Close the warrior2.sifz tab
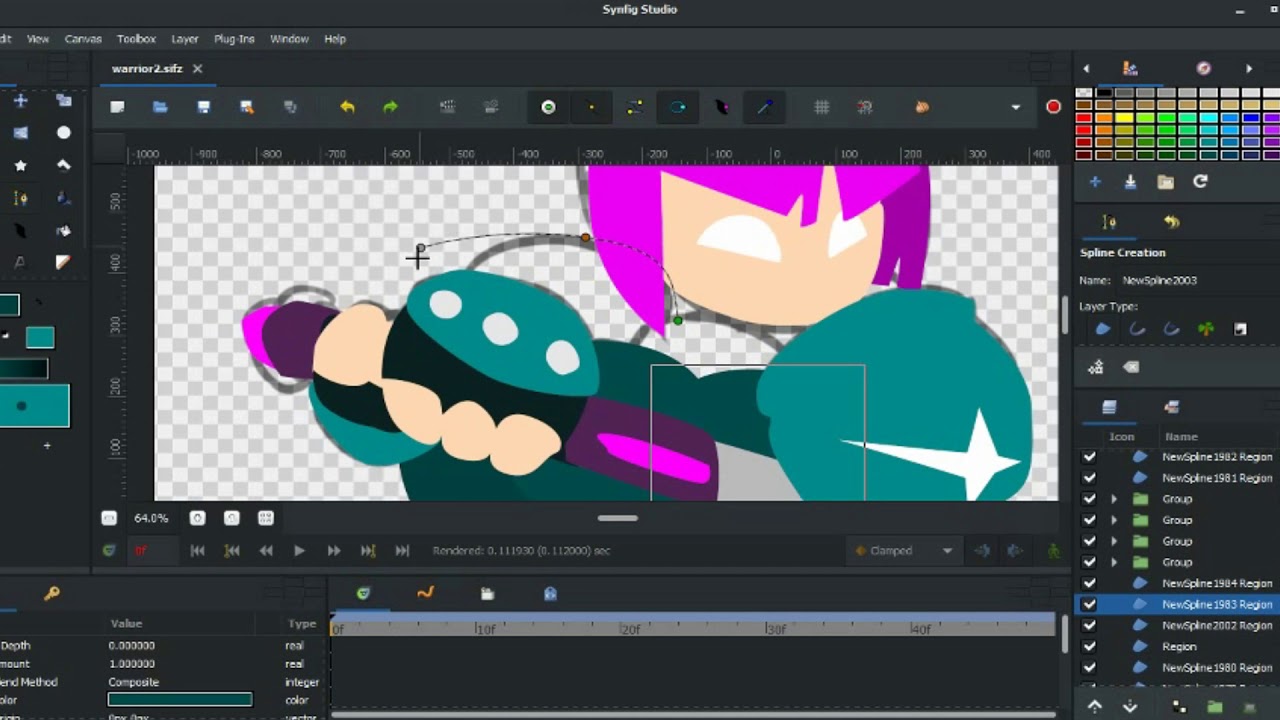Screen dimensions: 1280x720 (x=197, y=68)
